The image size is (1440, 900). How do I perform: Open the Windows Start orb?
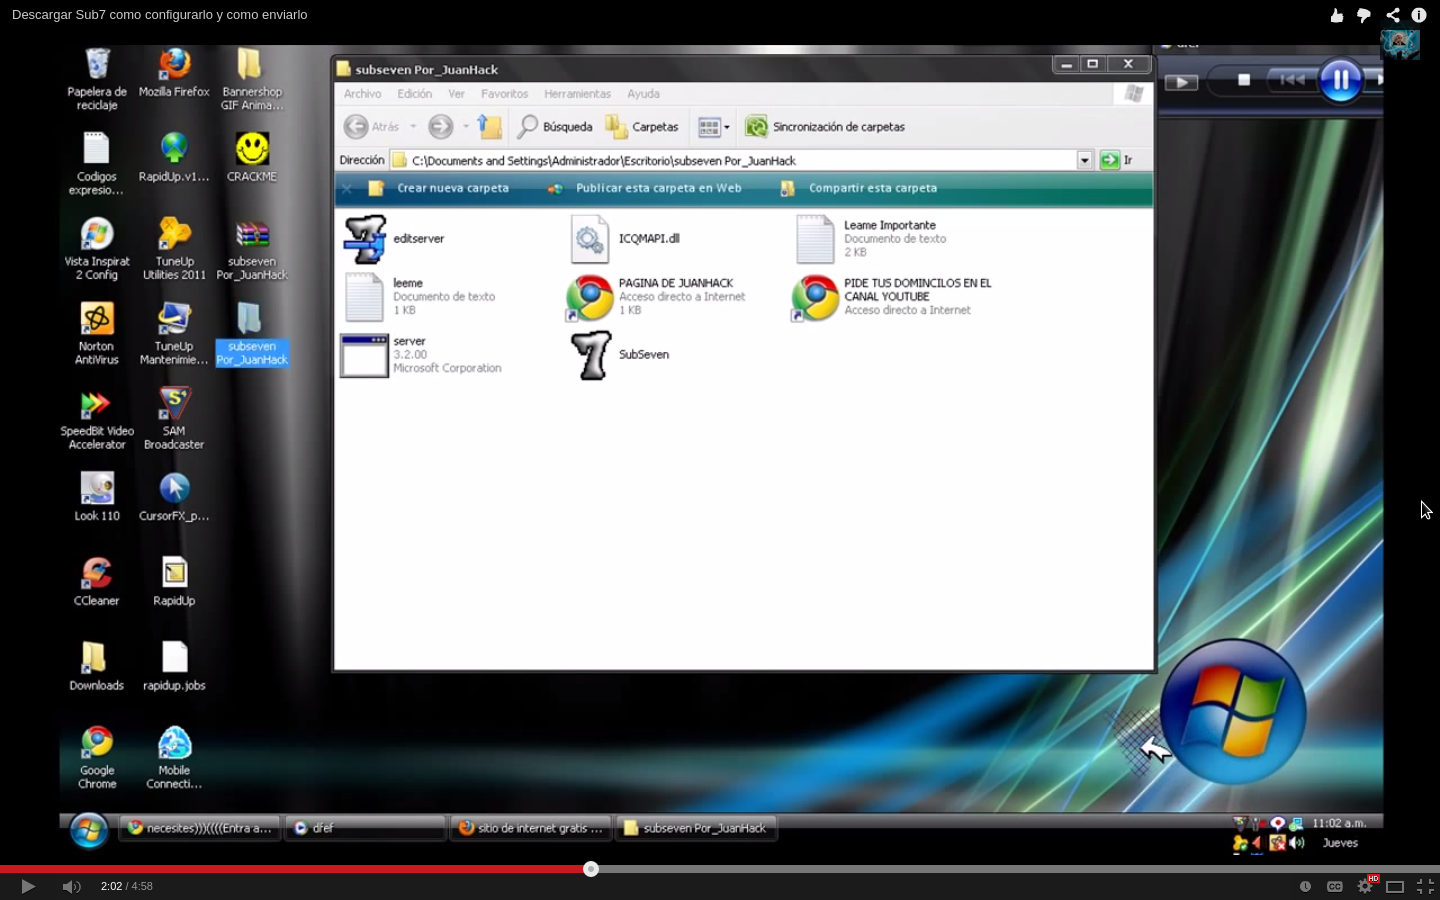pos(88,830)
